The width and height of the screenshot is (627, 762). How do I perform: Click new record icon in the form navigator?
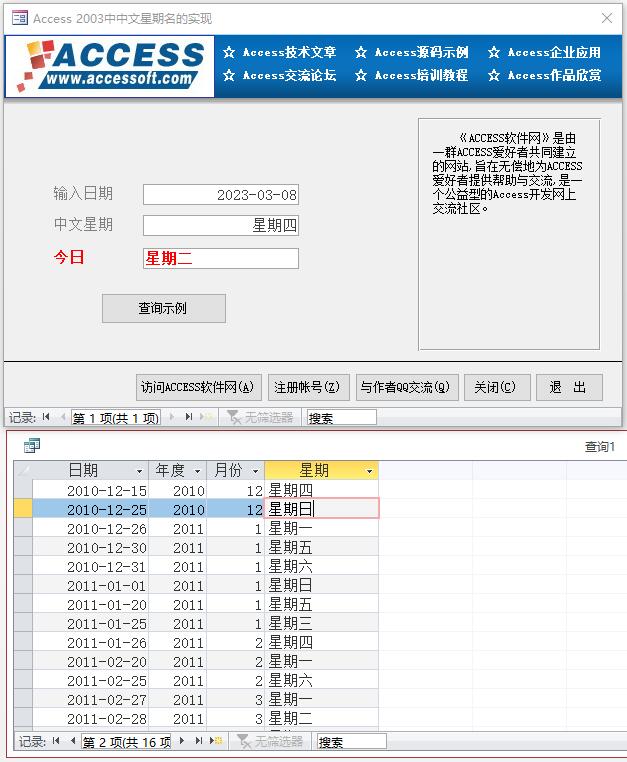click(207, 417)
